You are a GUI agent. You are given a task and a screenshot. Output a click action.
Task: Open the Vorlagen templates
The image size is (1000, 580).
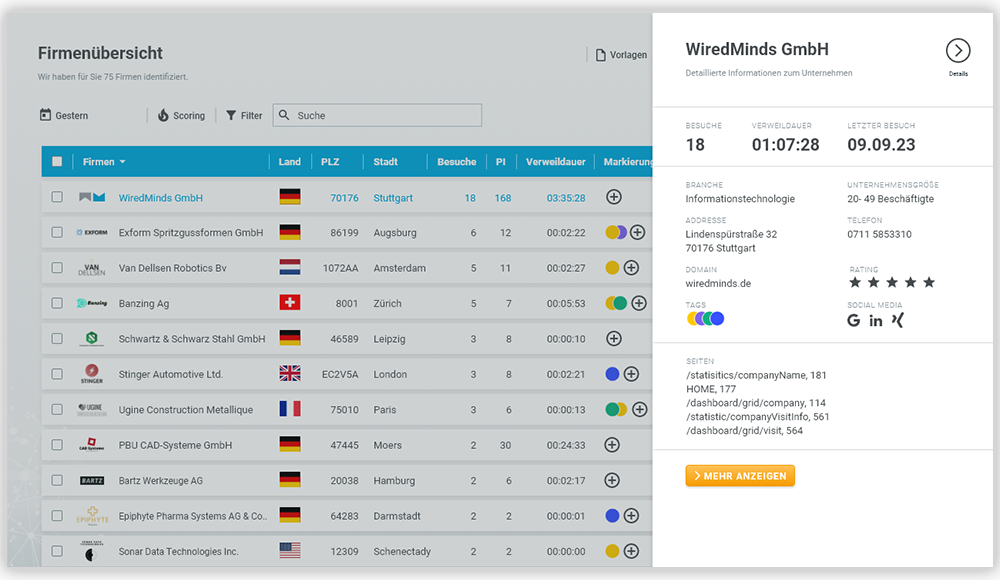[x=621, y=55]
